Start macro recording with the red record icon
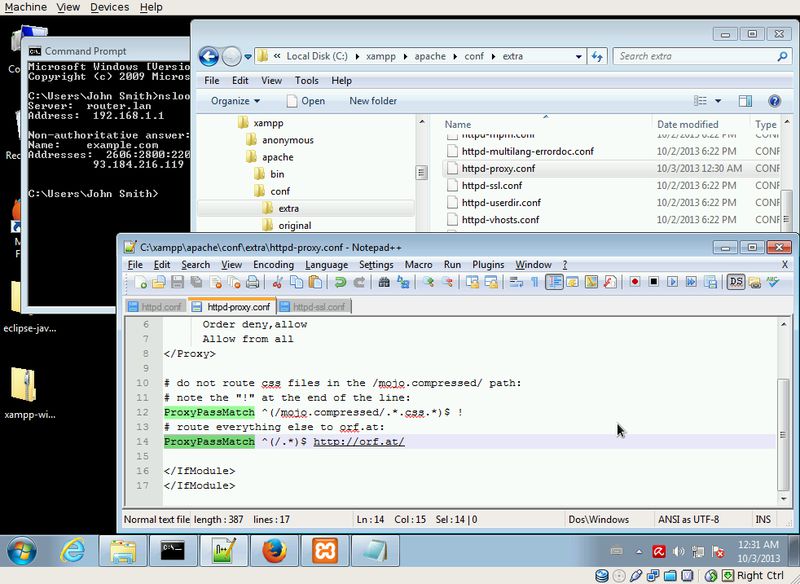The width and height of the screenshot is (800, 584). (x=634, y=283)
